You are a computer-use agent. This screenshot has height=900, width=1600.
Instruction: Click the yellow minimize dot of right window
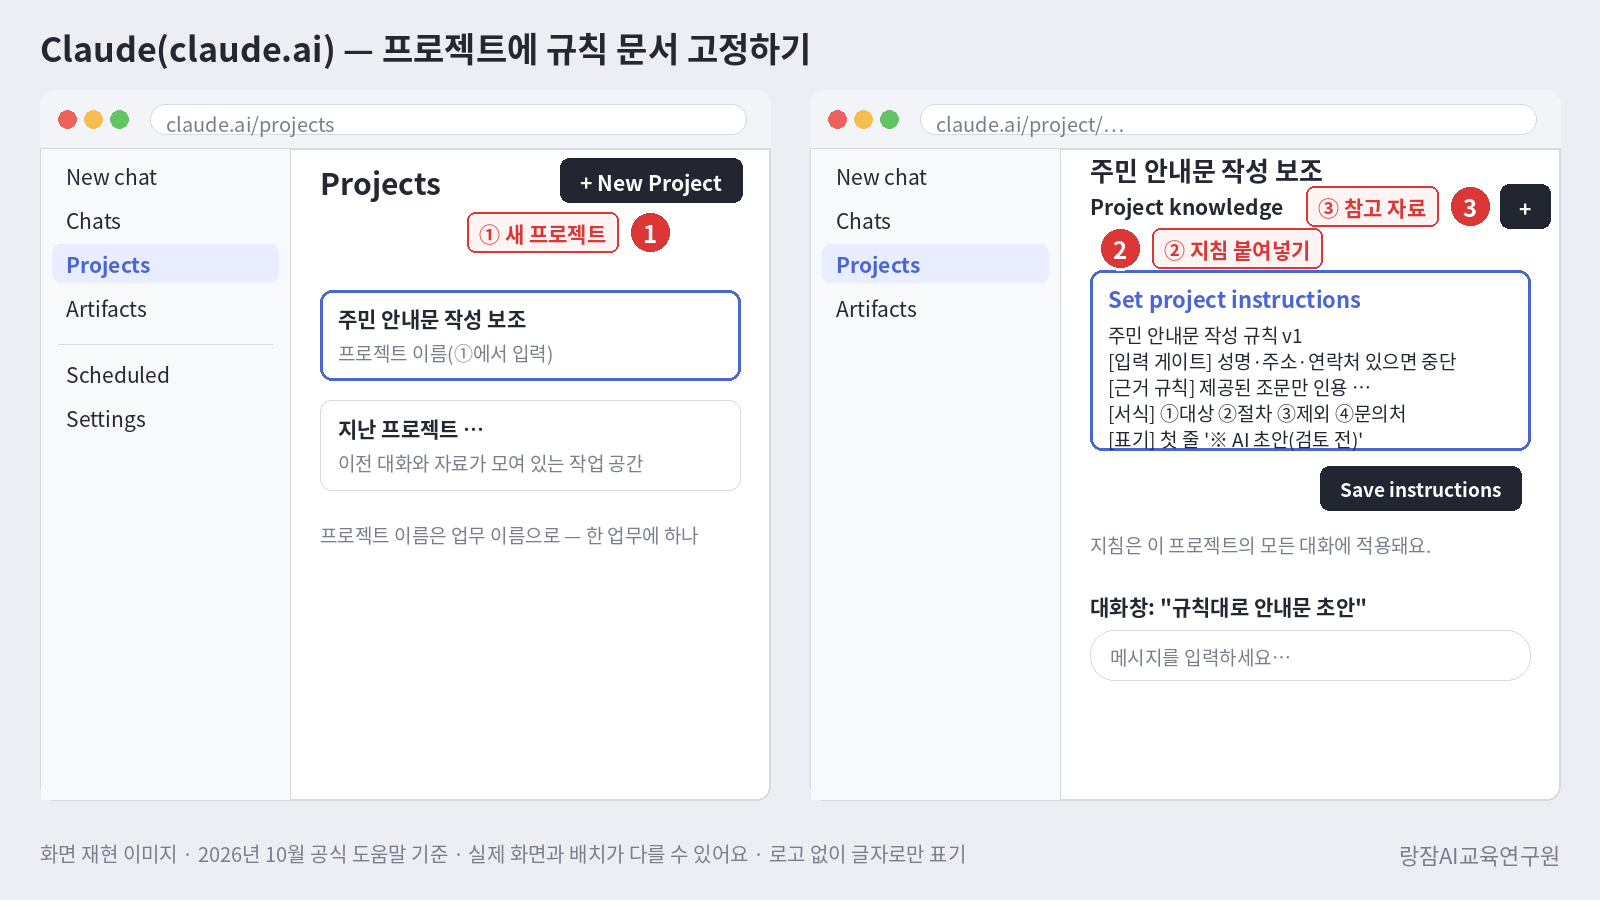(864, 120)
